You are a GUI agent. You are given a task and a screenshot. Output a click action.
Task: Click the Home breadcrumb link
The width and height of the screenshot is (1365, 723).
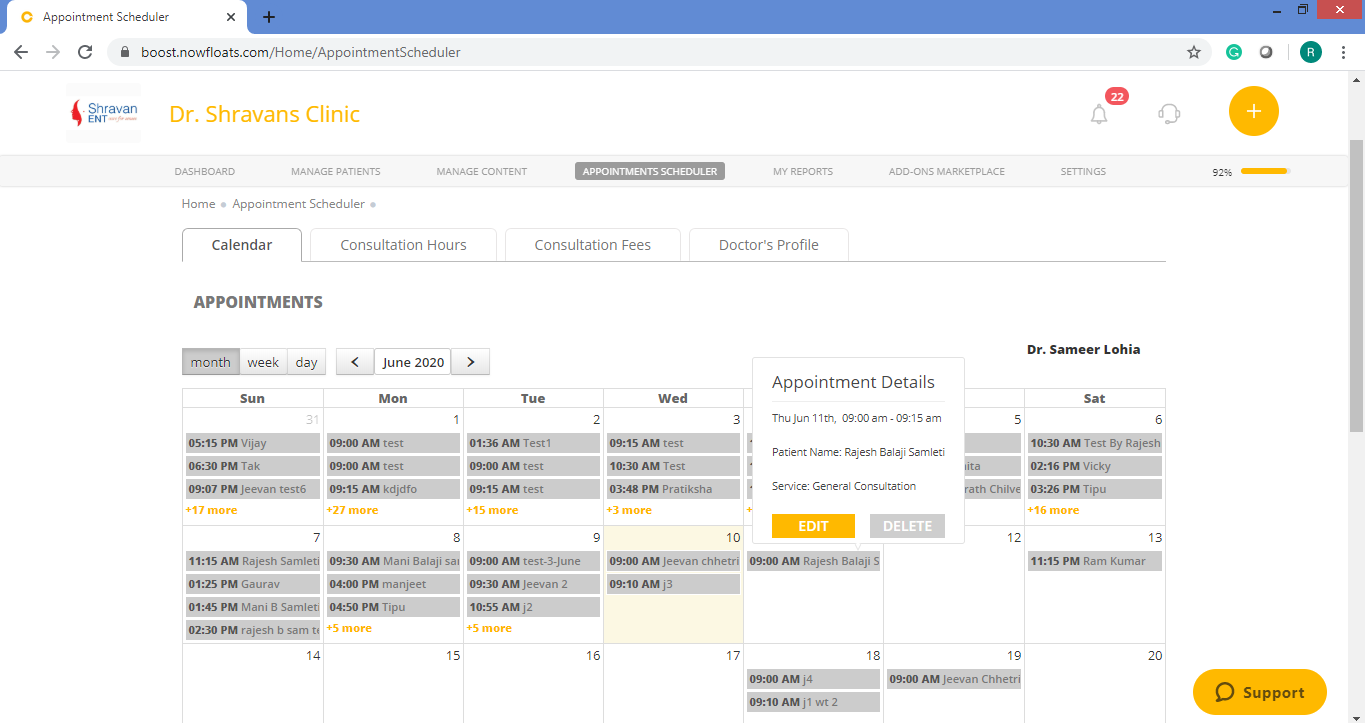198,204
